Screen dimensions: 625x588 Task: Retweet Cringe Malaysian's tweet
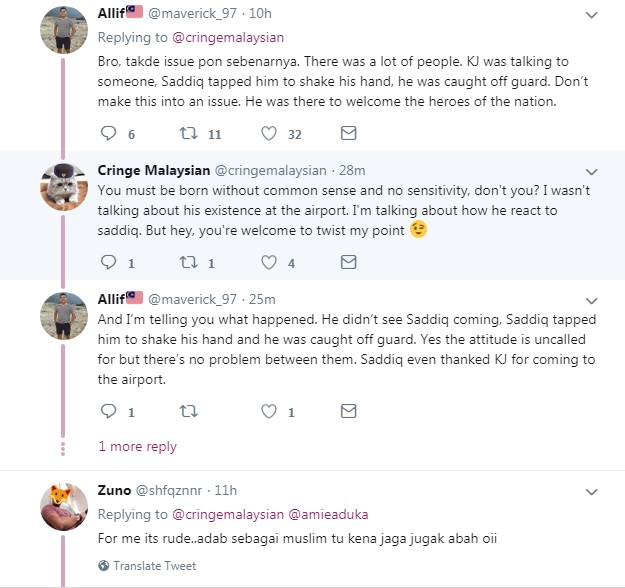[x=187, y=263]
